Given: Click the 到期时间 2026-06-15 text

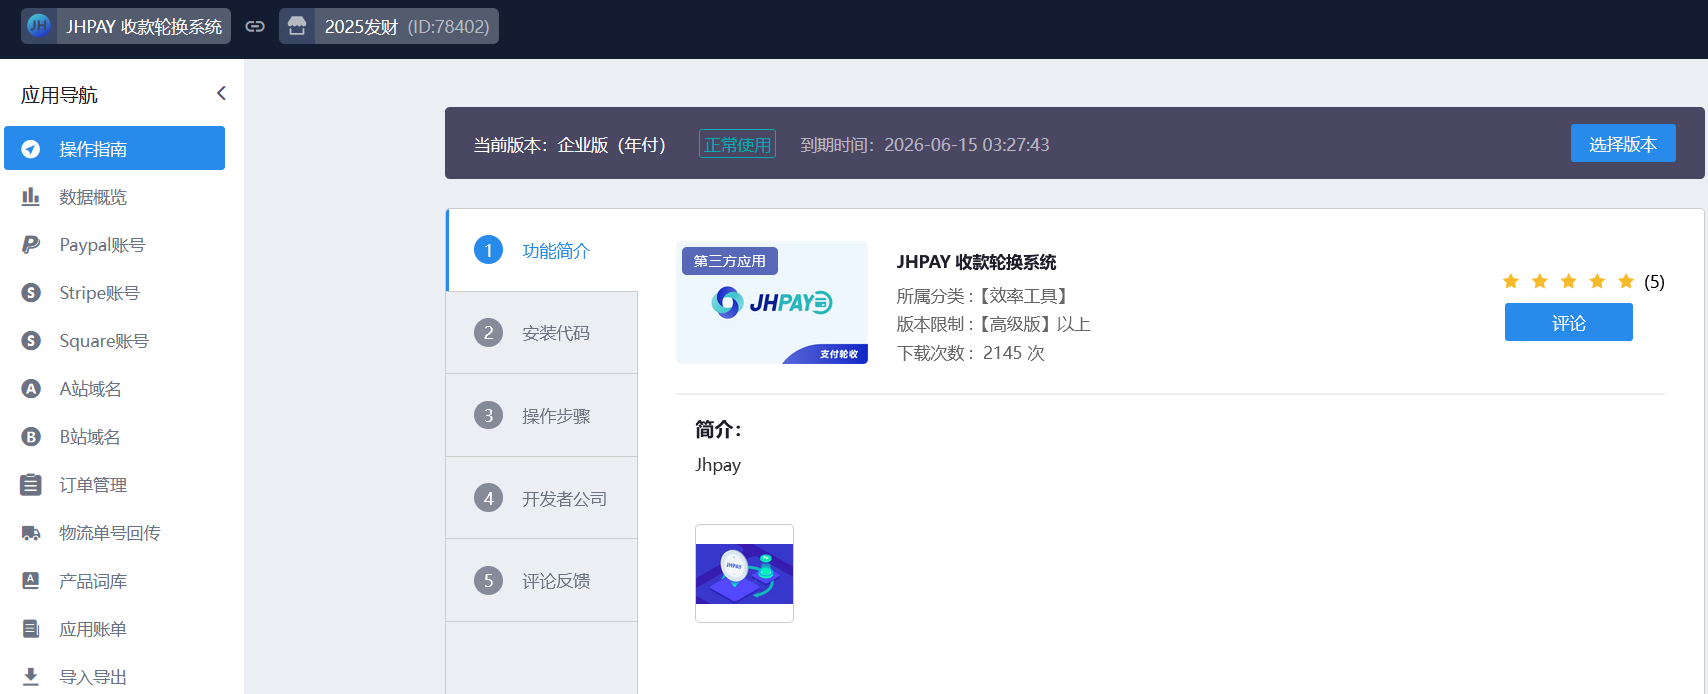Looking at the screenshot, I should point(925,145).
